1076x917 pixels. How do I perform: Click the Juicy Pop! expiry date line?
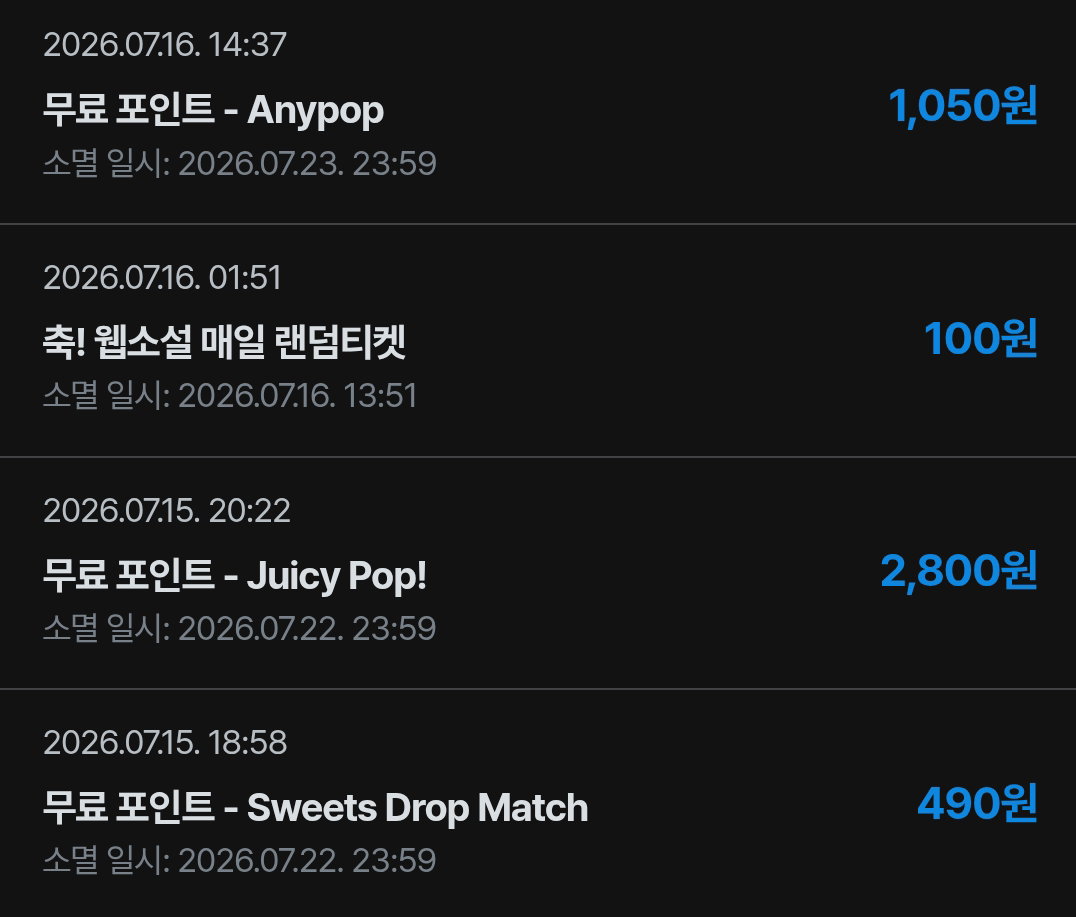(239, 628)
